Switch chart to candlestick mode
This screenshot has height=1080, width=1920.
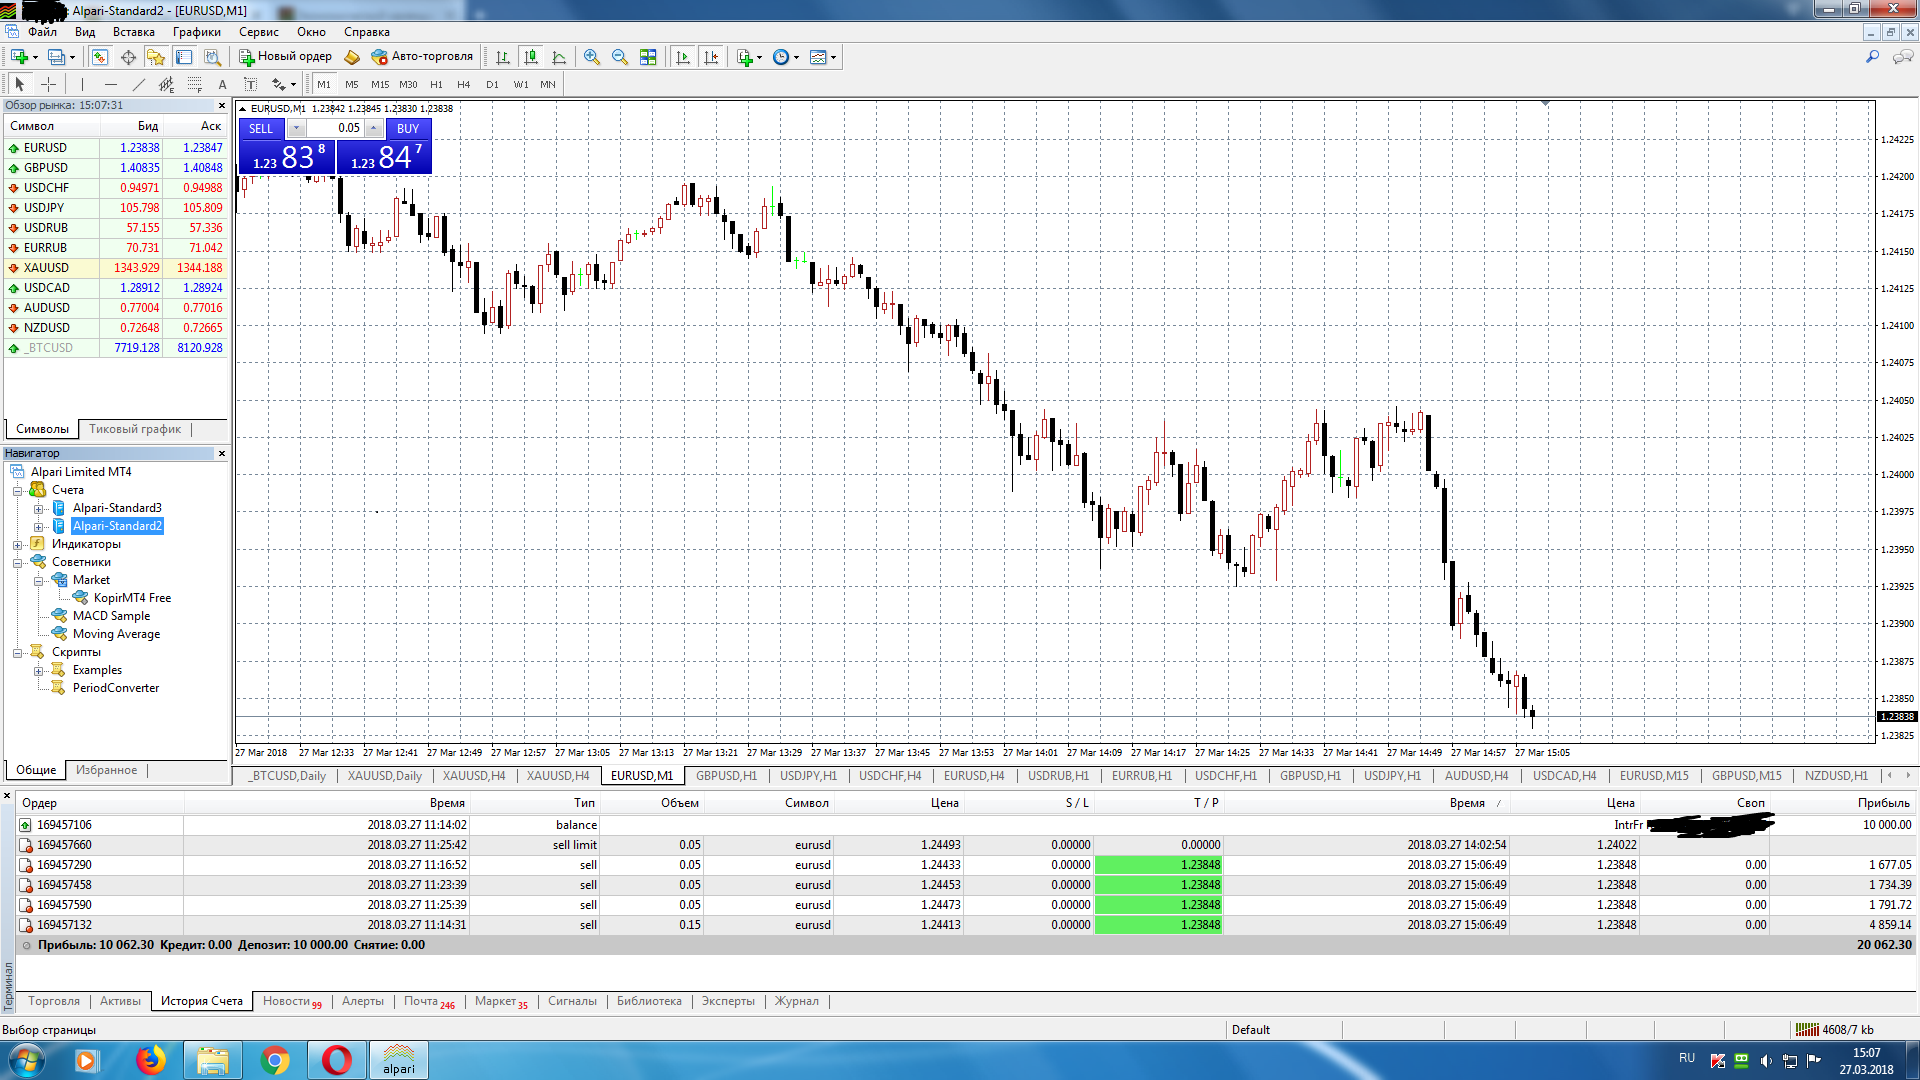click(531, 57)
